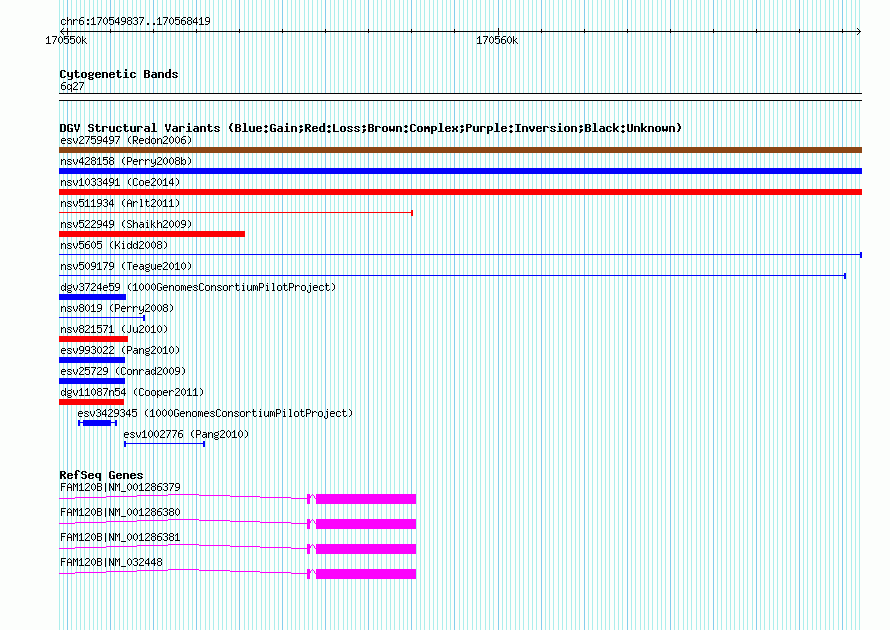This screenshot has height=630, width=890.
Task: Click the nsv8019 (Perry2008) label
Action: 117,308
